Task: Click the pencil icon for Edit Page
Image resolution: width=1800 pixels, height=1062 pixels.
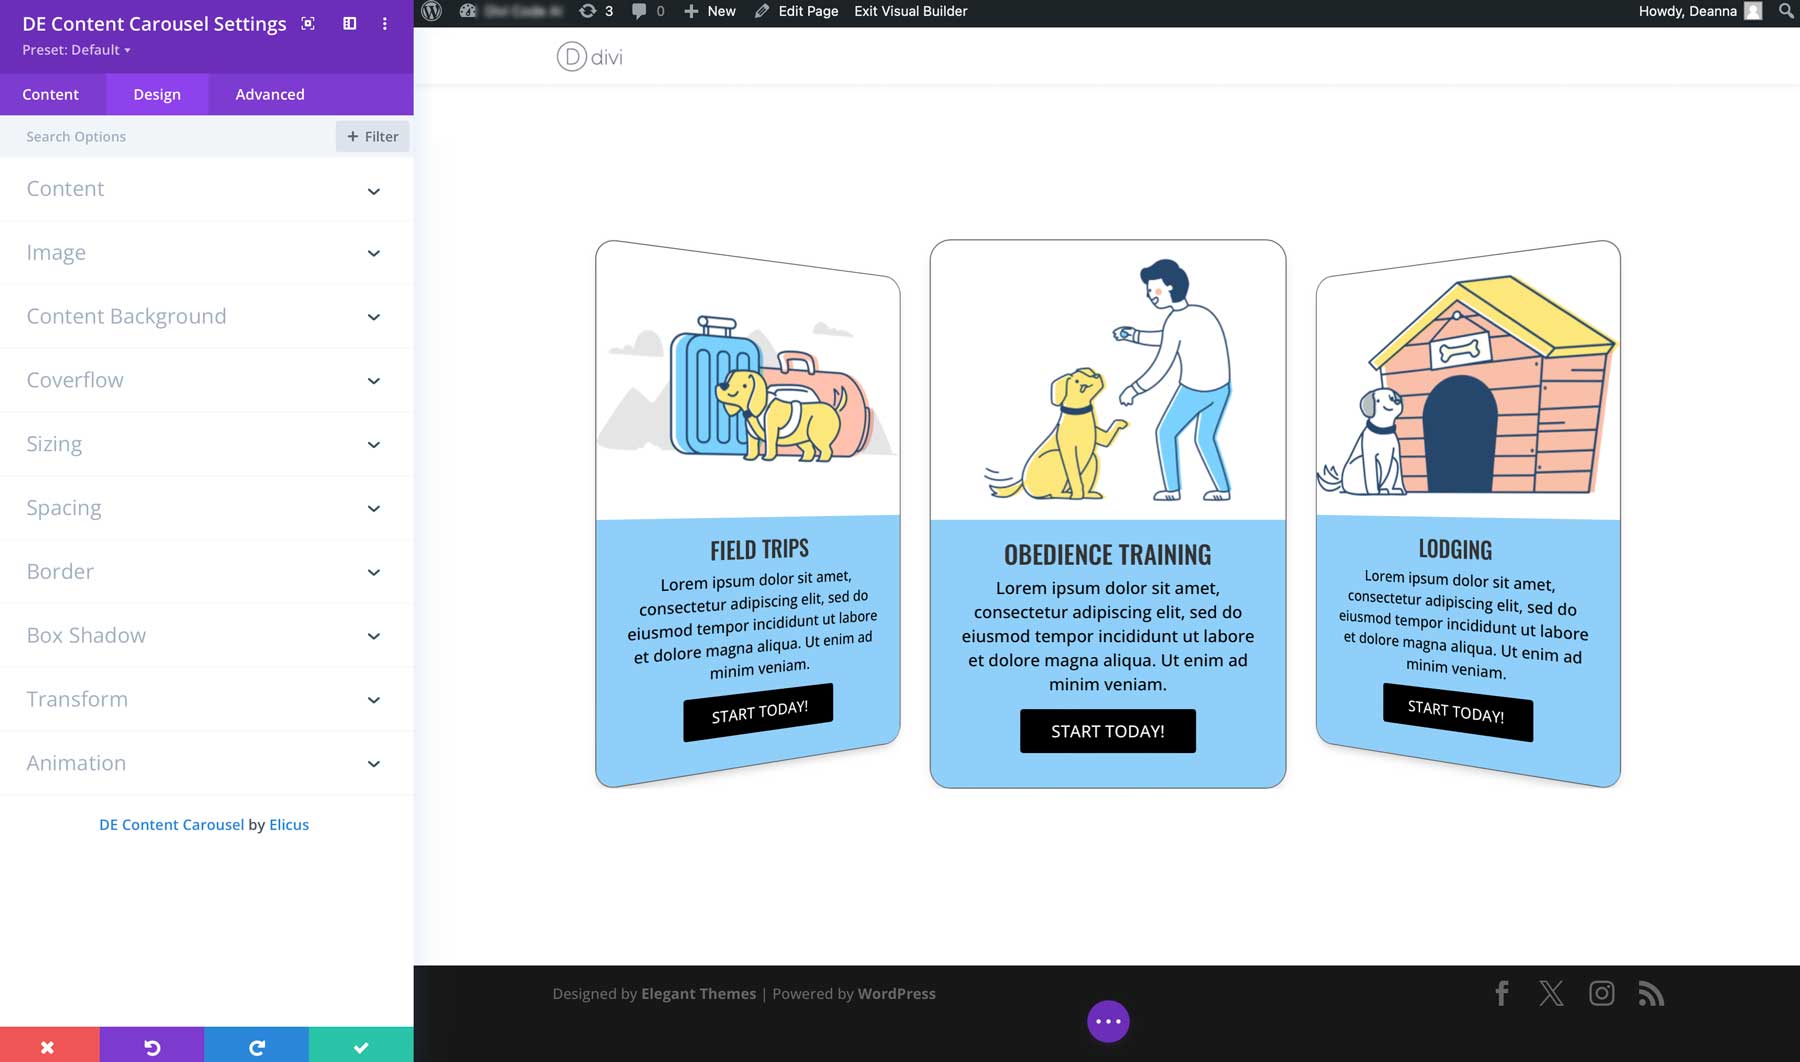Action: point(762,11)
